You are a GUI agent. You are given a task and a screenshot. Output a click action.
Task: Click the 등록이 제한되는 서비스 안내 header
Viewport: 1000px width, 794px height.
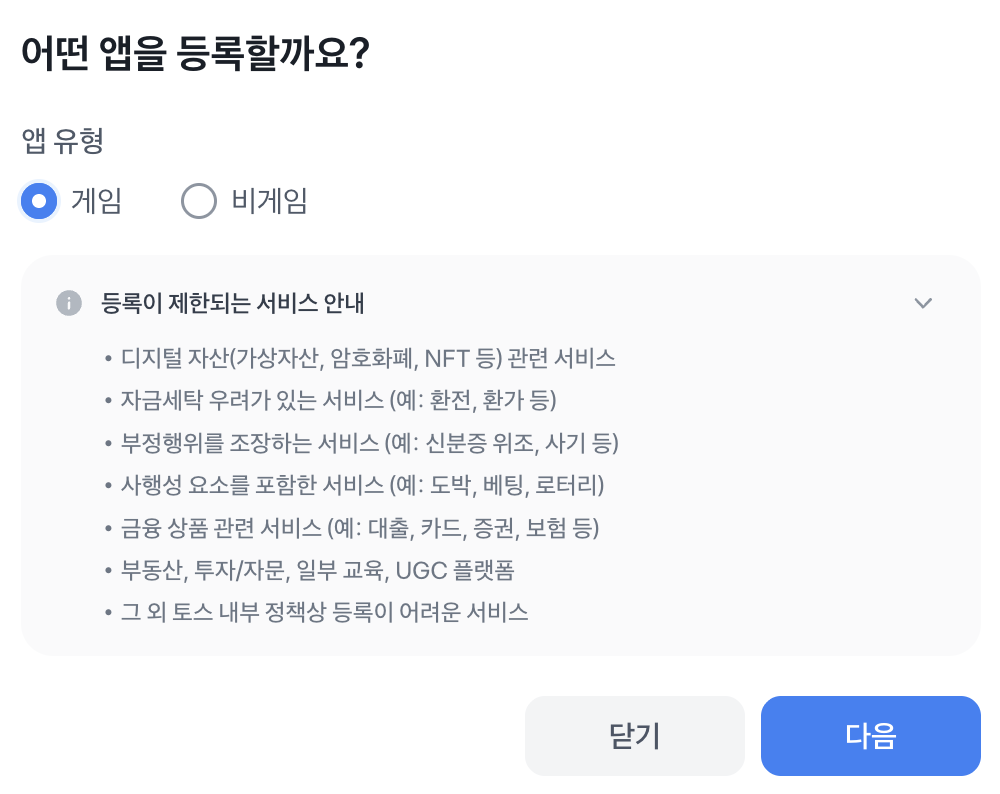232,303
